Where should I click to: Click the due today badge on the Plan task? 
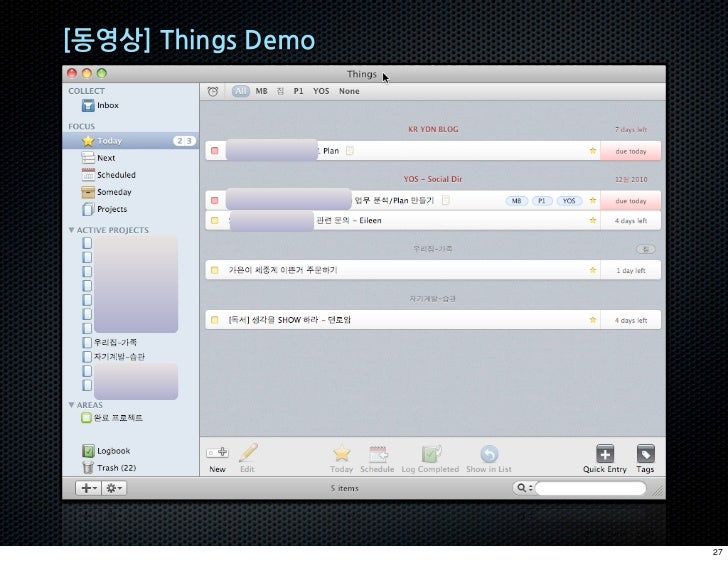[x=630, y=151]
